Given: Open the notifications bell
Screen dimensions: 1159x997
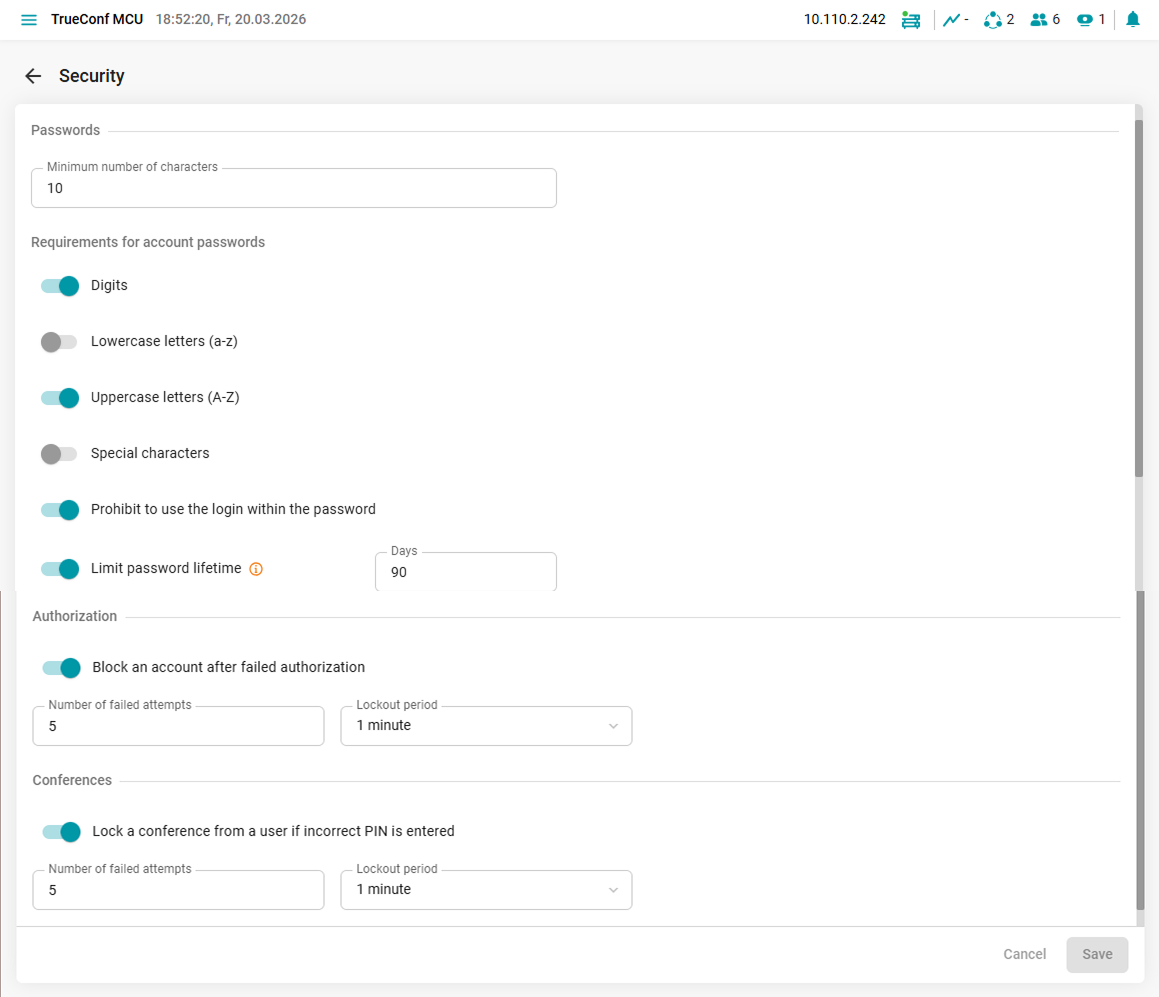Looking at the screenshot, I should (1132, 20).
